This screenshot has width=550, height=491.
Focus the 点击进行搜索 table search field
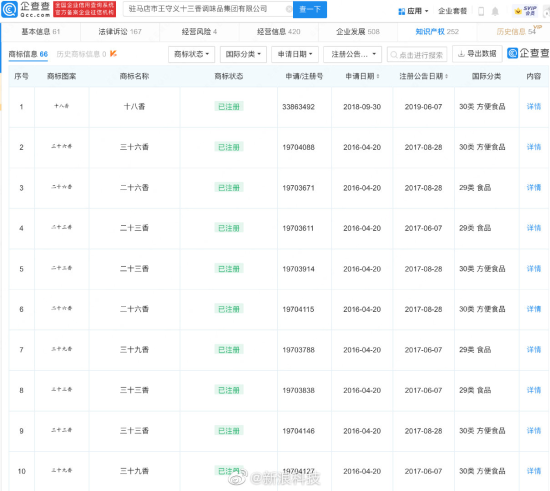click(417, 55)
